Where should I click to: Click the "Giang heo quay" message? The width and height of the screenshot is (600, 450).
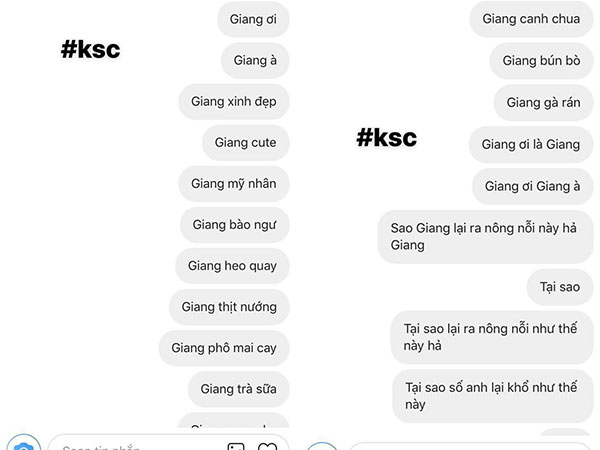point(232,266)
